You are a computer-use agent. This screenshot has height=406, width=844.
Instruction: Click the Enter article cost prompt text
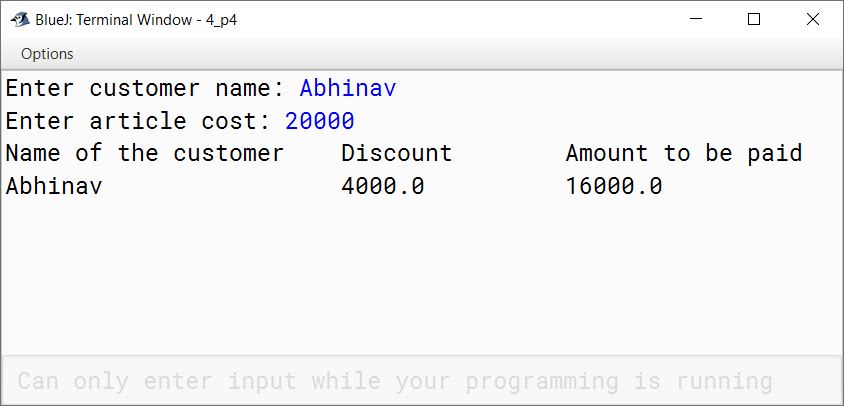pos(138,121)
